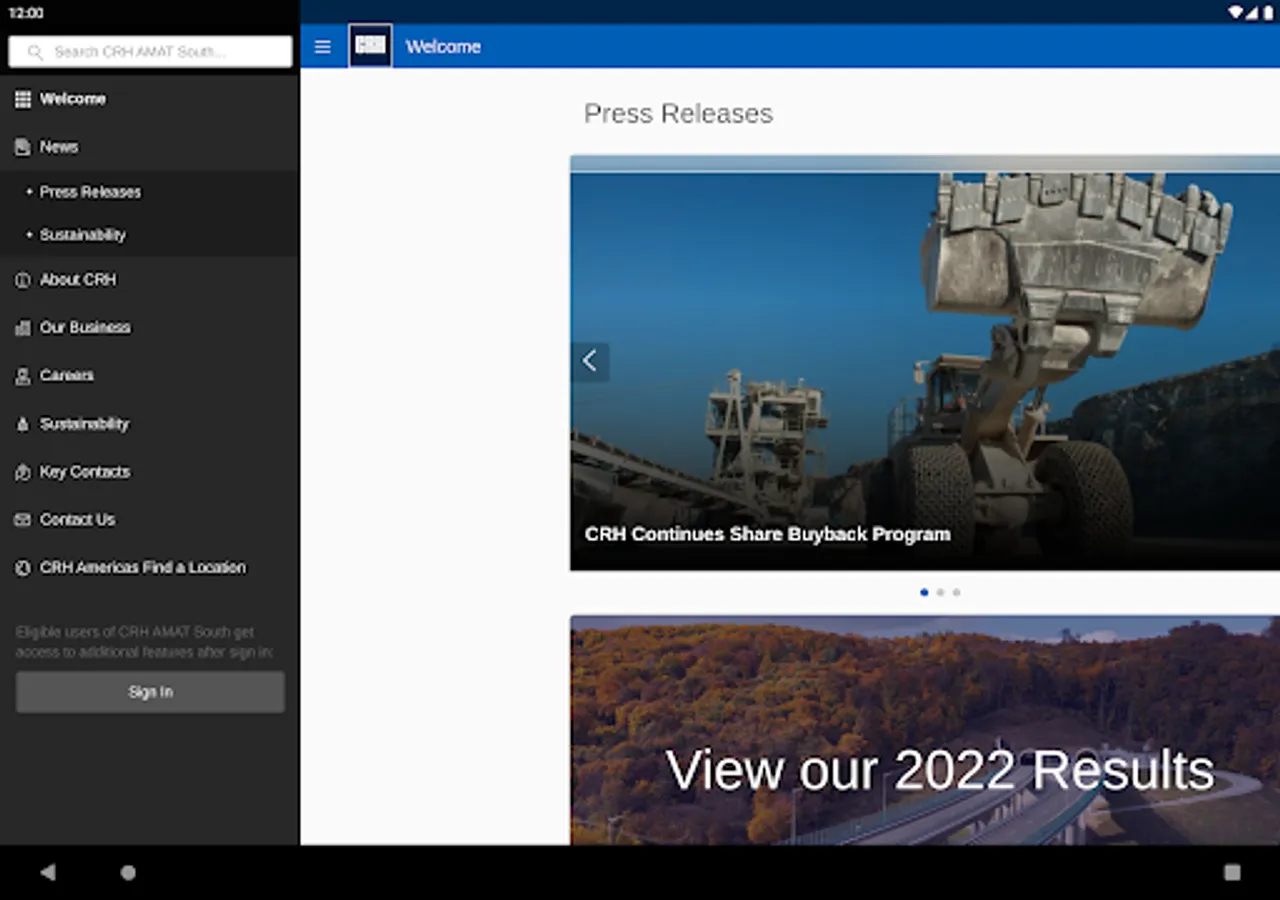Open the hamburger menu in the header
Screen dimensions: 1280x900
(322, 47)
